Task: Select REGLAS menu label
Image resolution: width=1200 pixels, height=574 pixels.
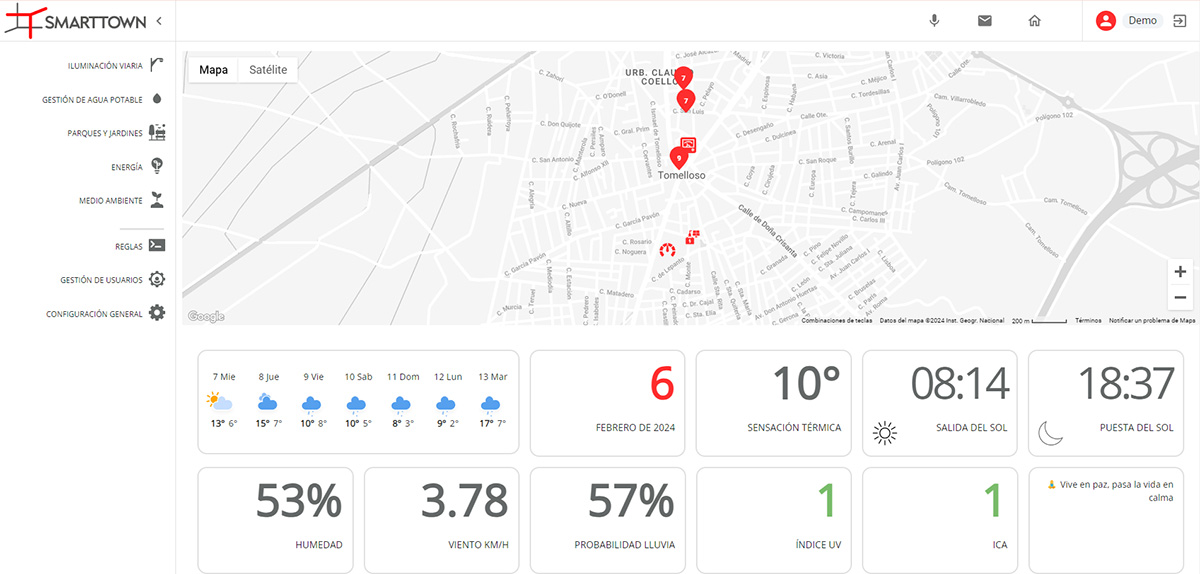Action: [129, 247]
